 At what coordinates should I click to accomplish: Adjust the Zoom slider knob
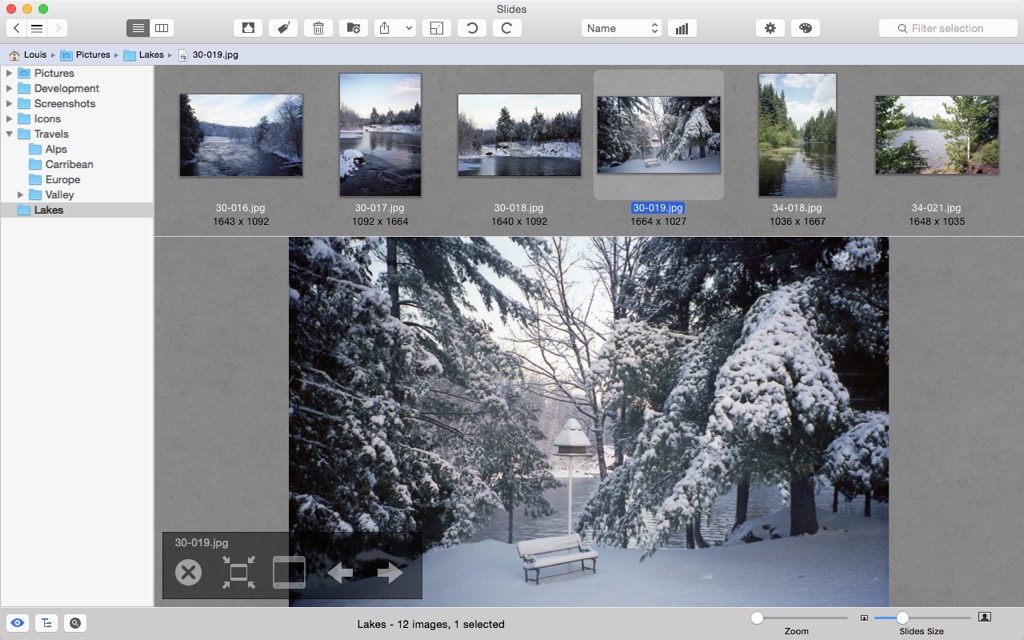pos(757,618)
